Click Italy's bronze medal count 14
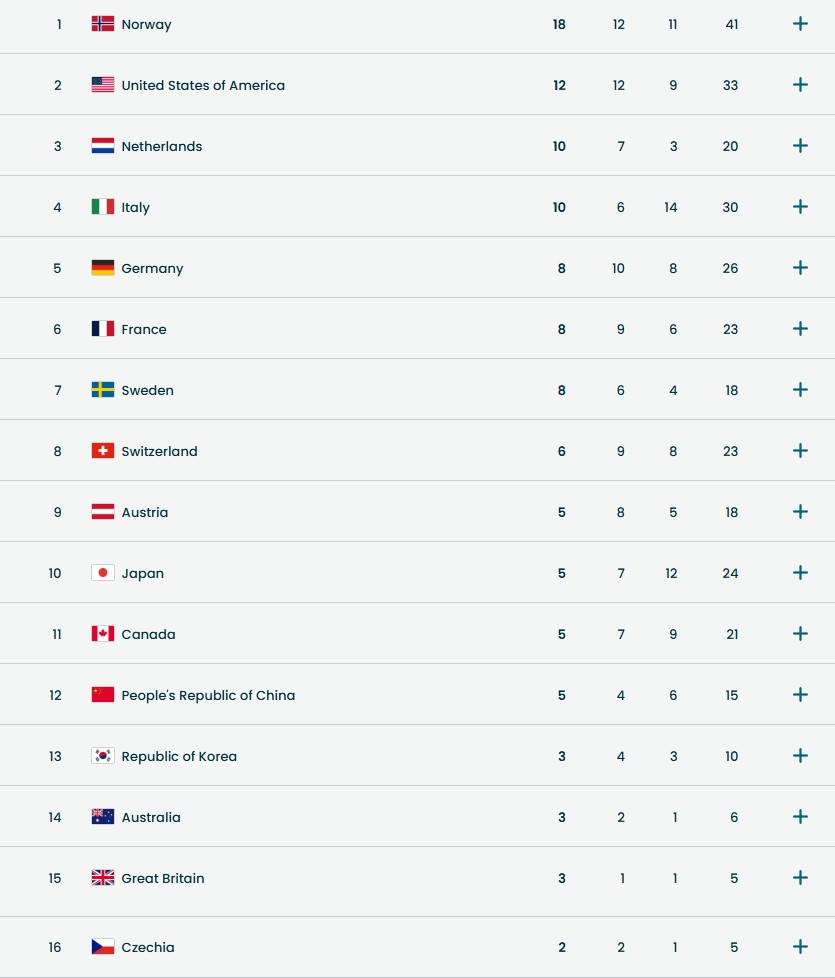The height and width of the screenshot is (978, 835). (670, 207)
